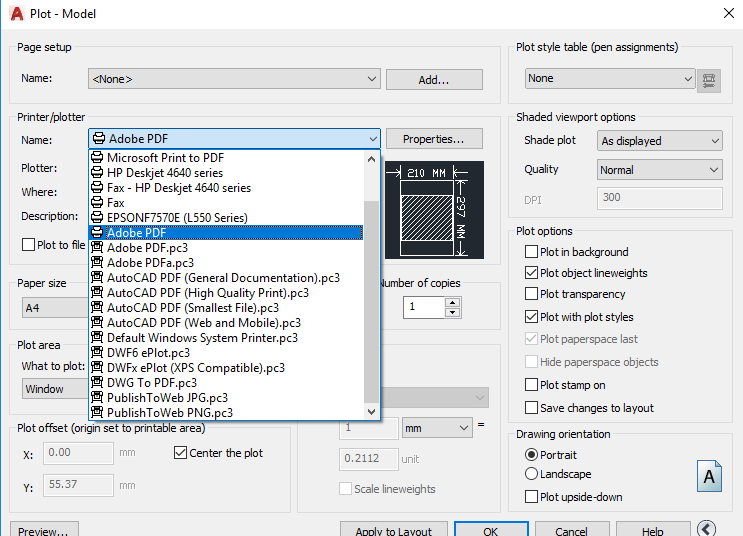Open A4 paper size dropdown
This screenshot has height=536, width=743.
pyautogui.click(x=55, y=308)
